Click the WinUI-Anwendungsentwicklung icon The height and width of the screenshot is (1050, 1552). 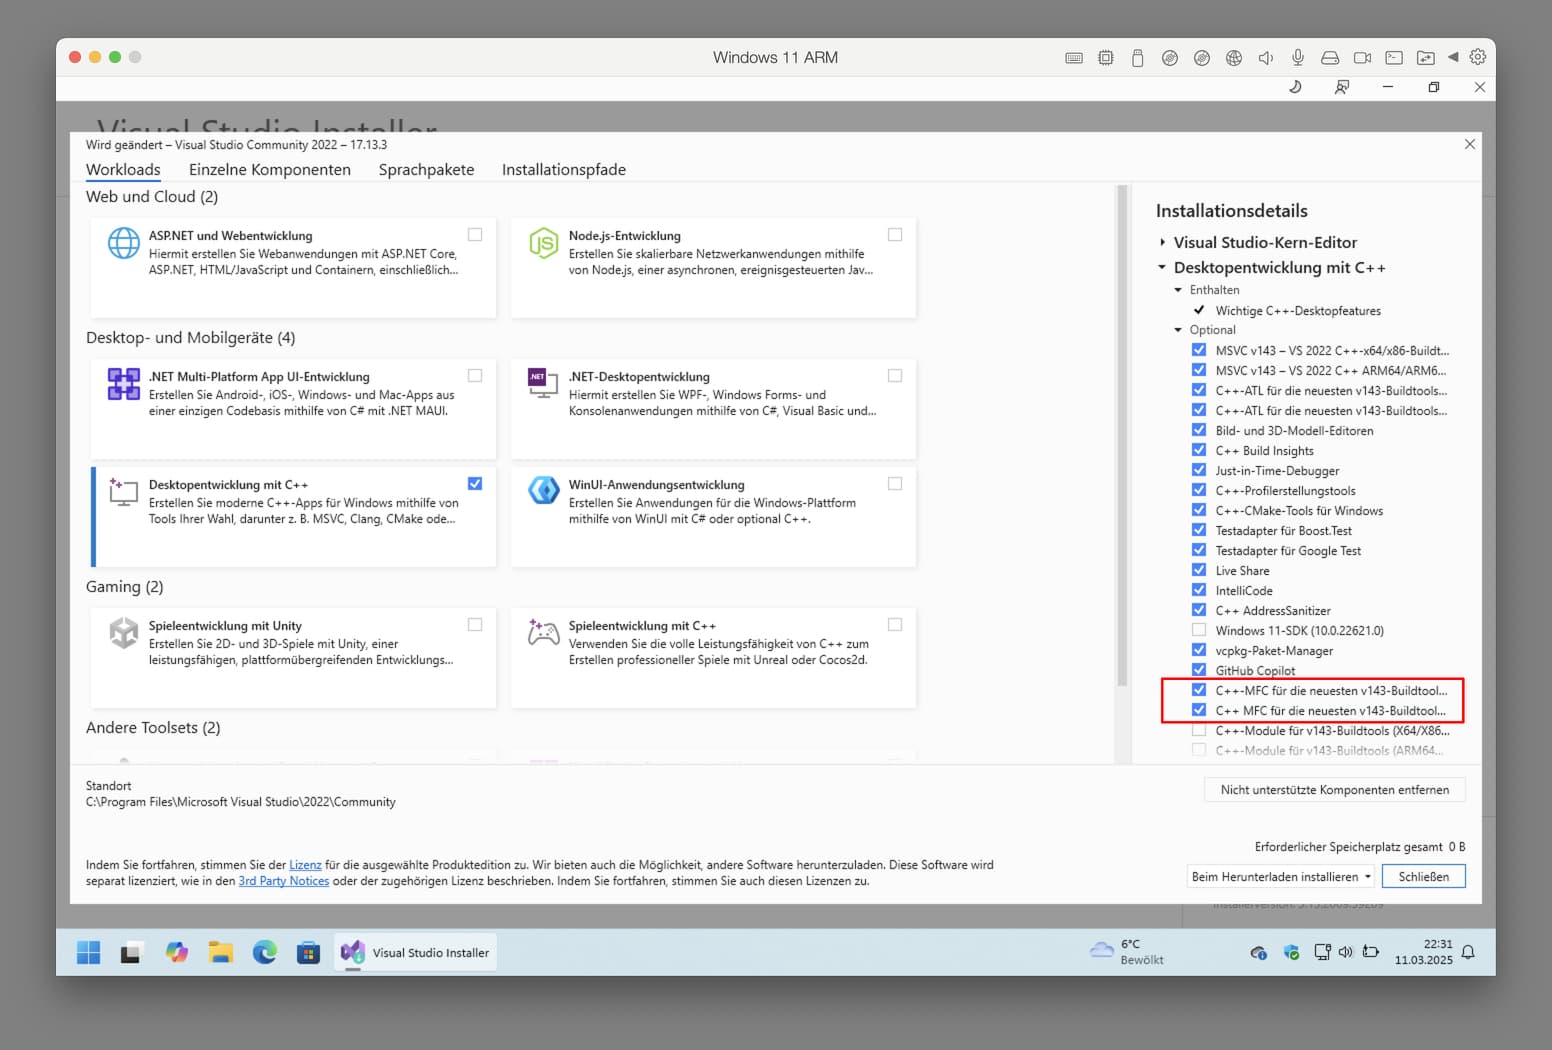tap(544, 490)
